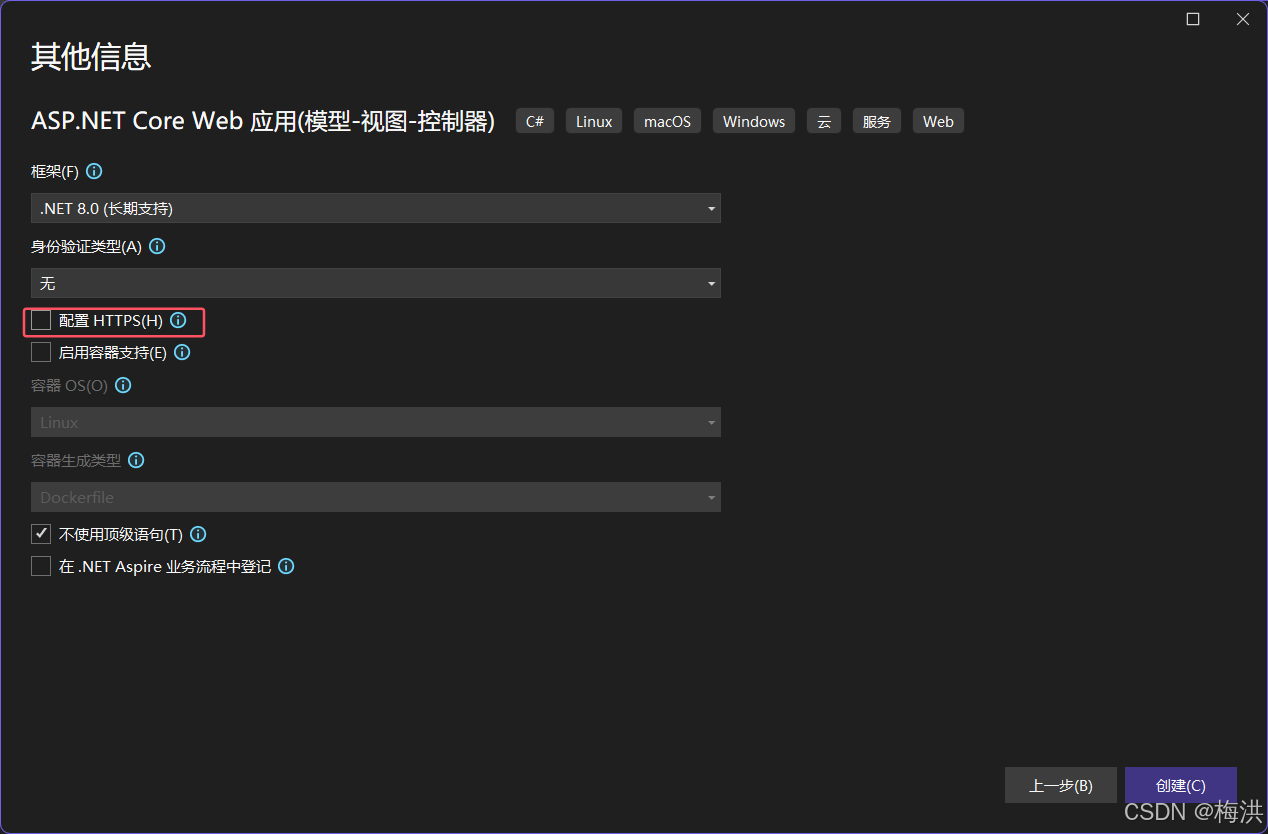Expand the 身份验证类型 dropdown showing 无

coord(376,283)
